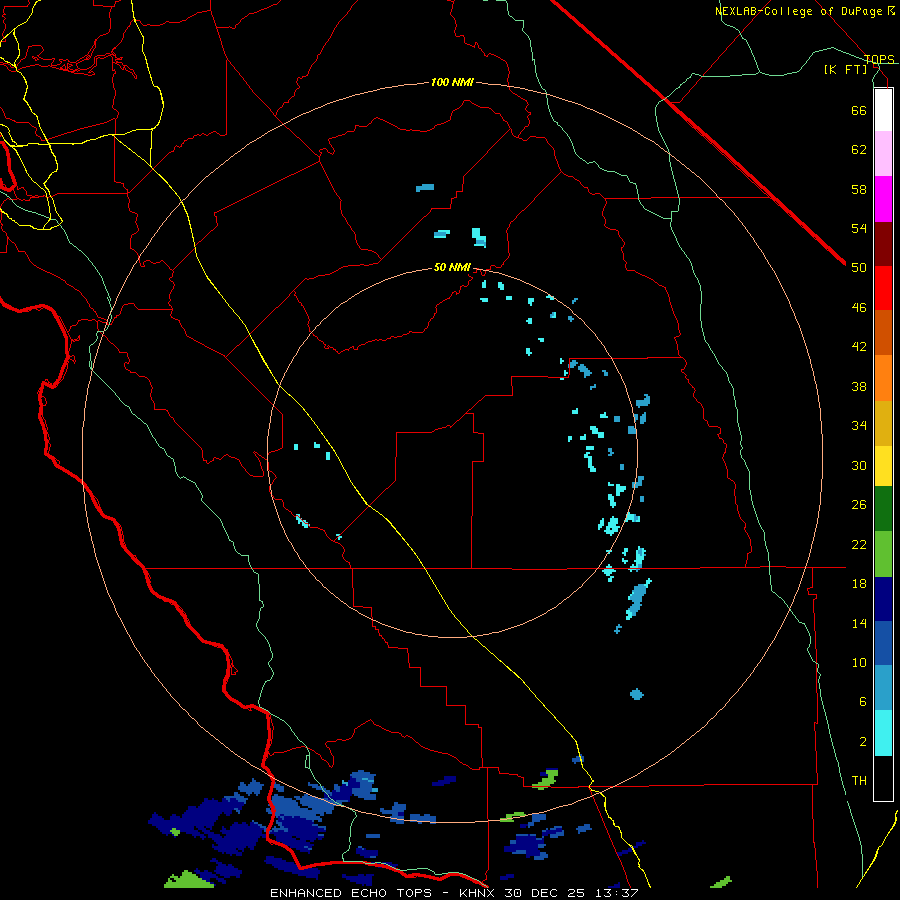Screen dimensions: 900x900
Task: Click the light green swatch below 26
Action: point(883,554)
